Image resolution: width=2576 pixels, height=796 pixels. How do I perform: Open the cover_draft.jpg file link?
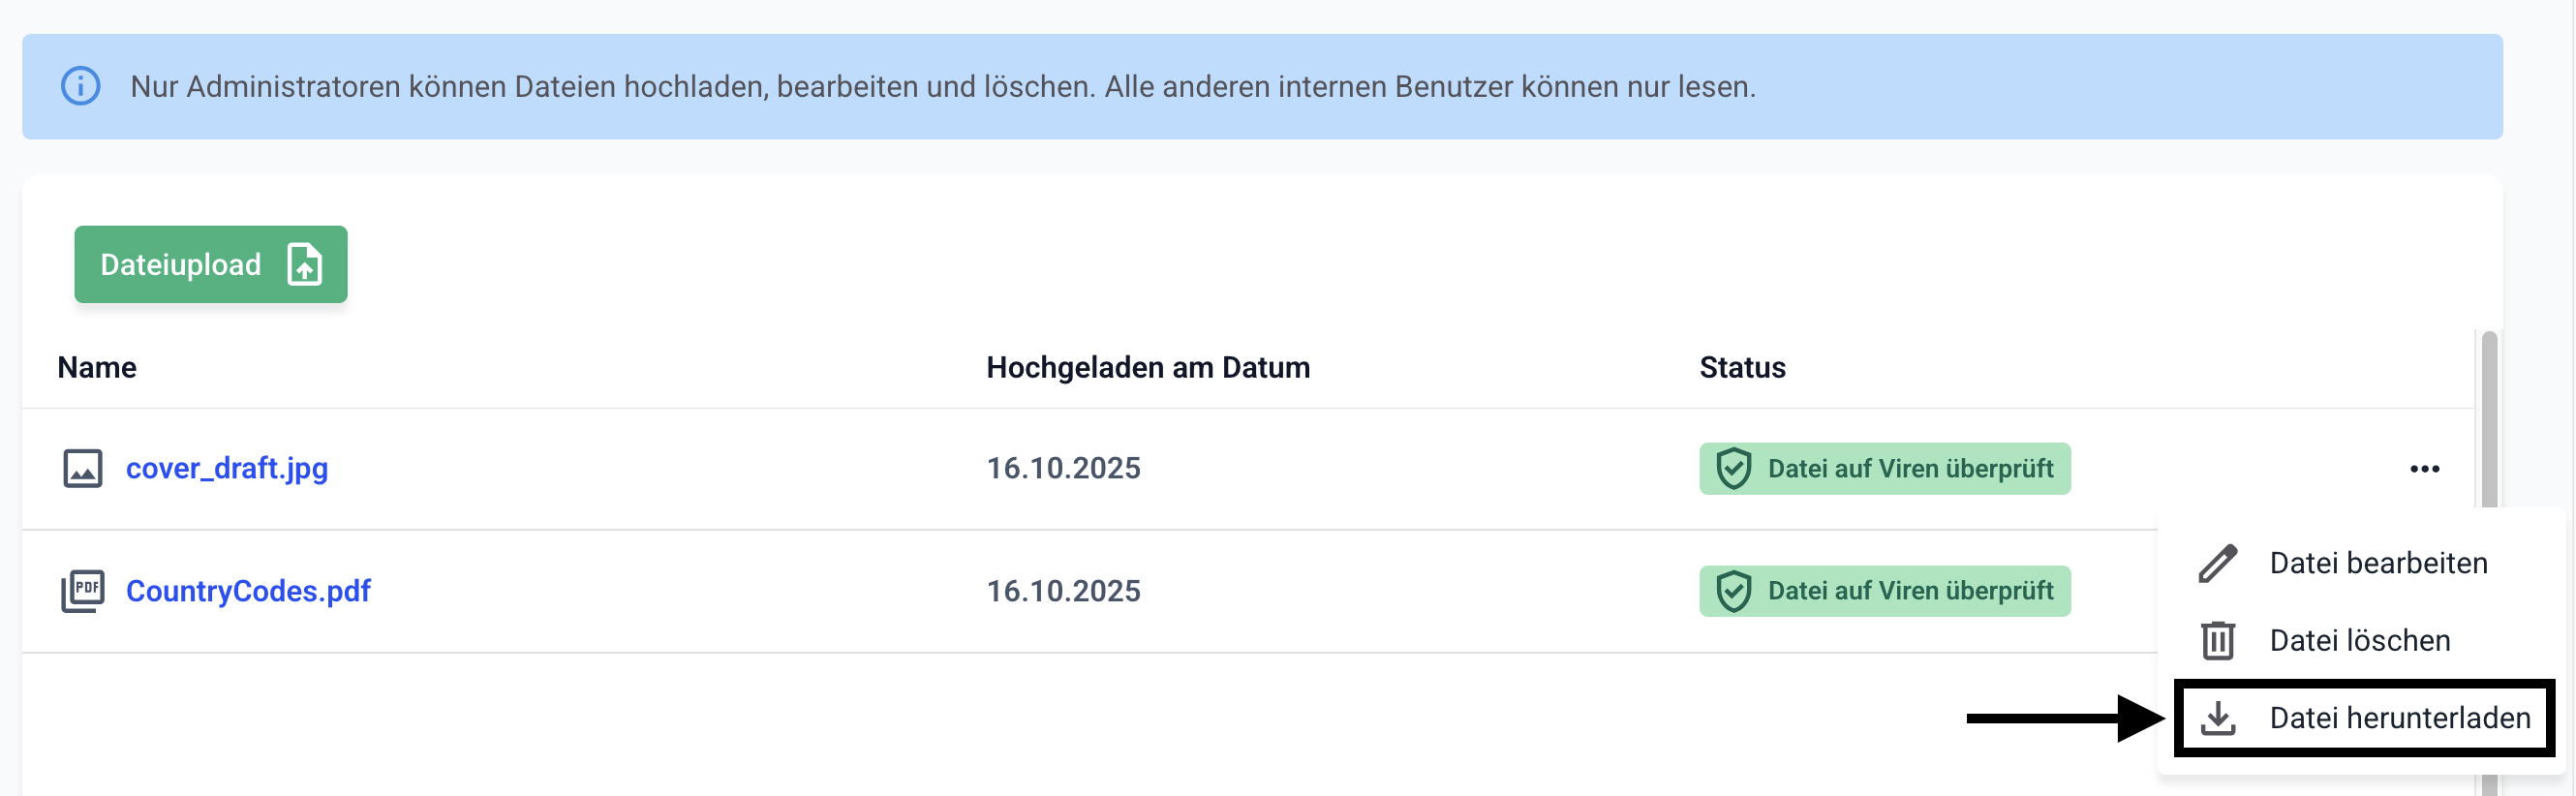(x=227, y=468)
